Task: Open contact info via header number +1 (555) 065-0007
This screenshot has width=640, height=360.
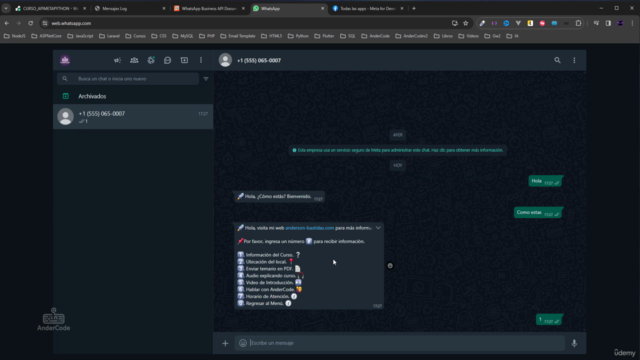Action: click(259, 60)
